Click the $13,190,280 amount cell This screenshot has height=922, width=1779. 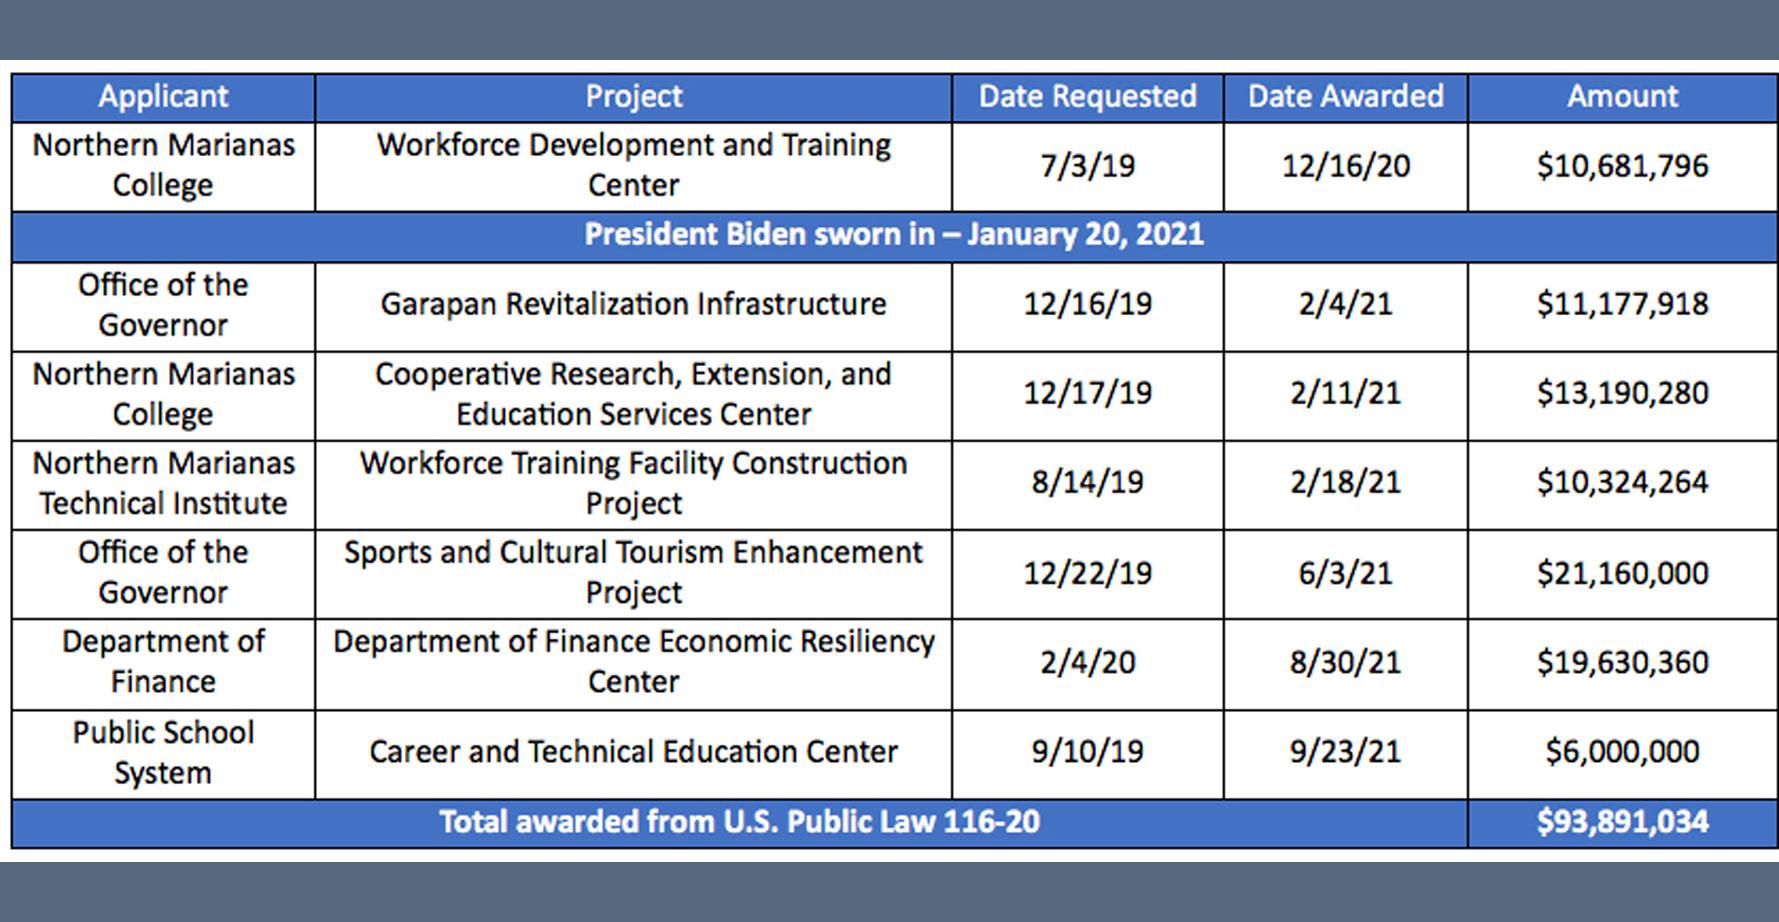point(1622,395)
